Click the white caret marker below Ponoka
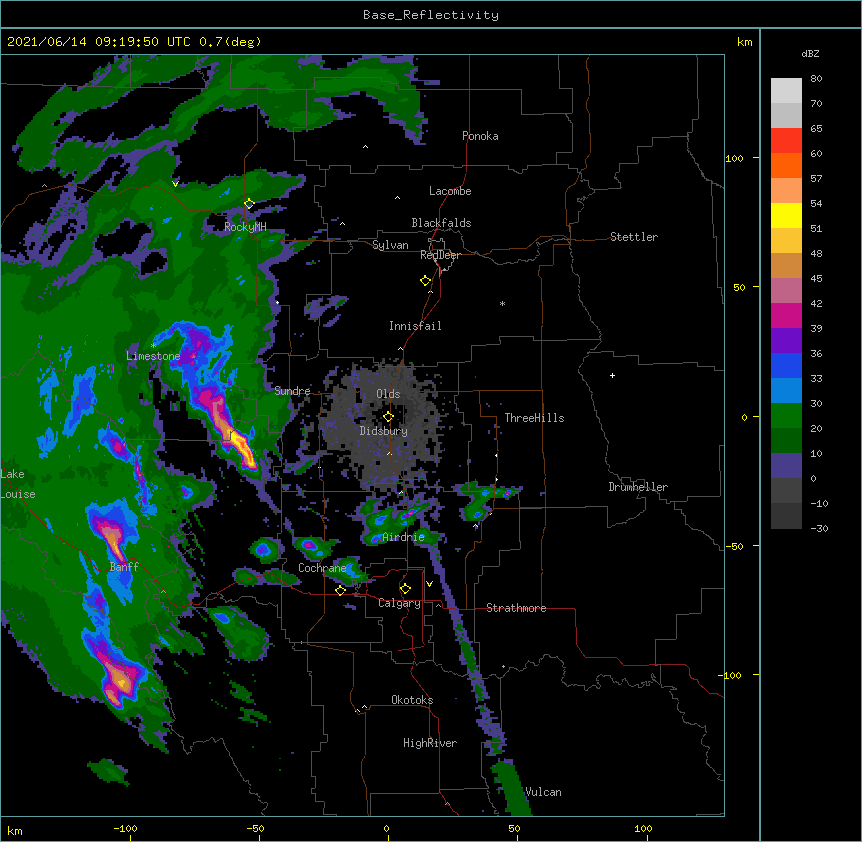862x842 pixels. click(365, 147)
